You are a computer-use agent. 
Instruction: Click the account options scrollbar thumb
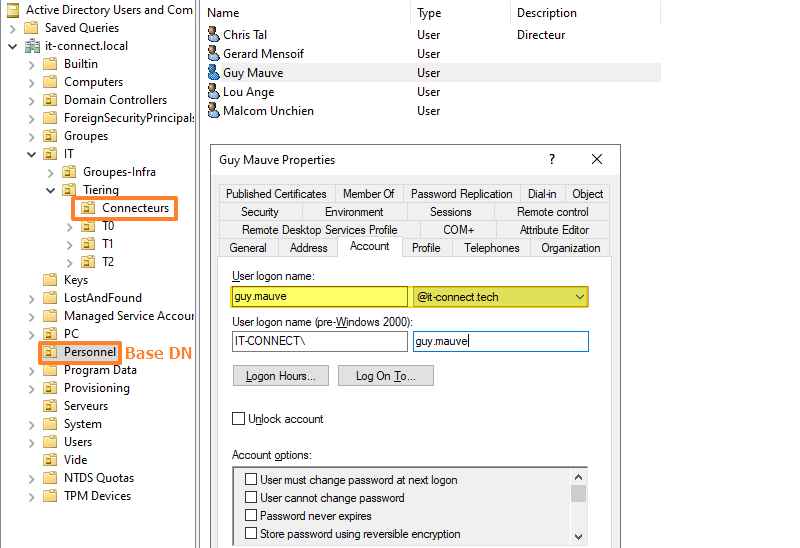pyautogui.click(x=579, y=493)
